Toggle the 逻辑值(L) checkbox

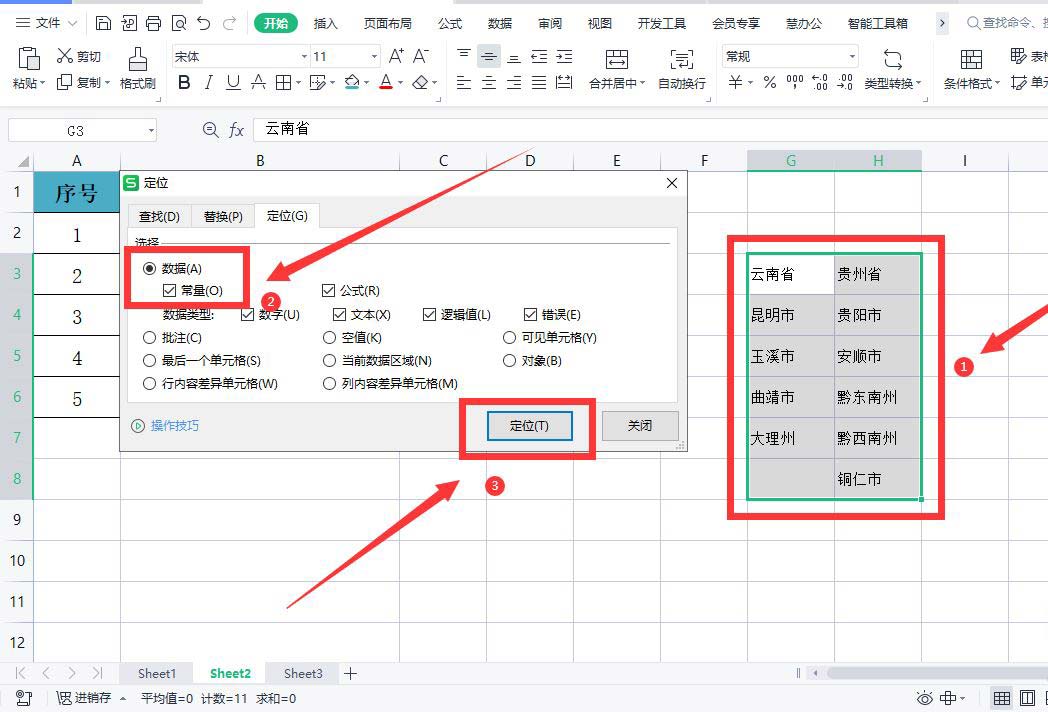click(x=429, y=314)
